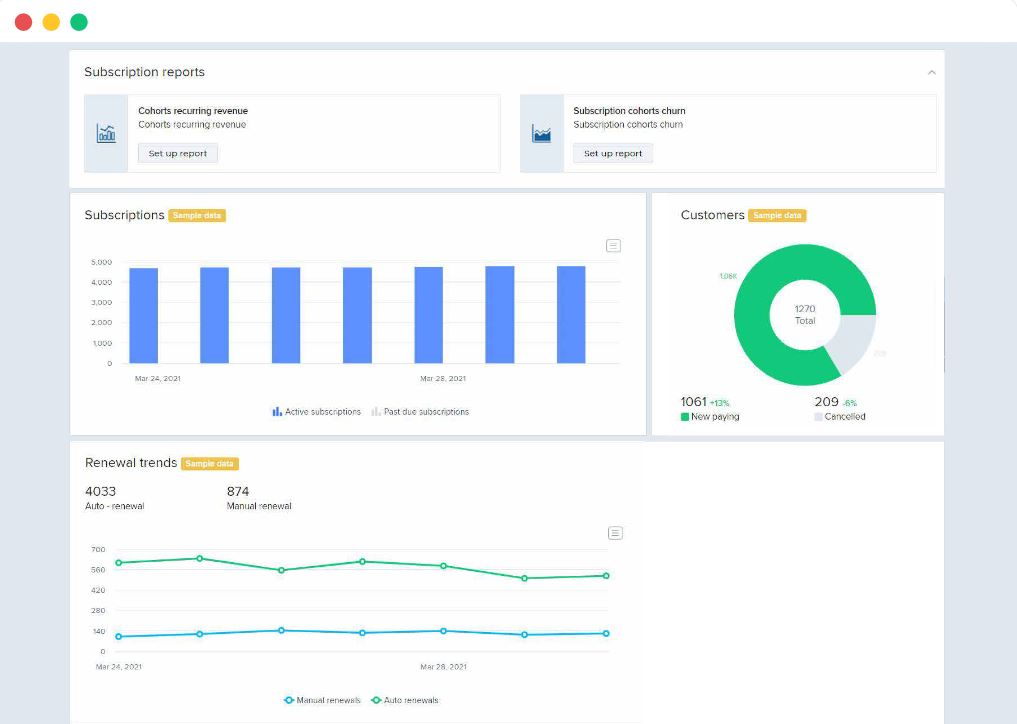Click the Sample data badge beside Renewal trends
The image size is (1017, 724).
click(209, 463)
